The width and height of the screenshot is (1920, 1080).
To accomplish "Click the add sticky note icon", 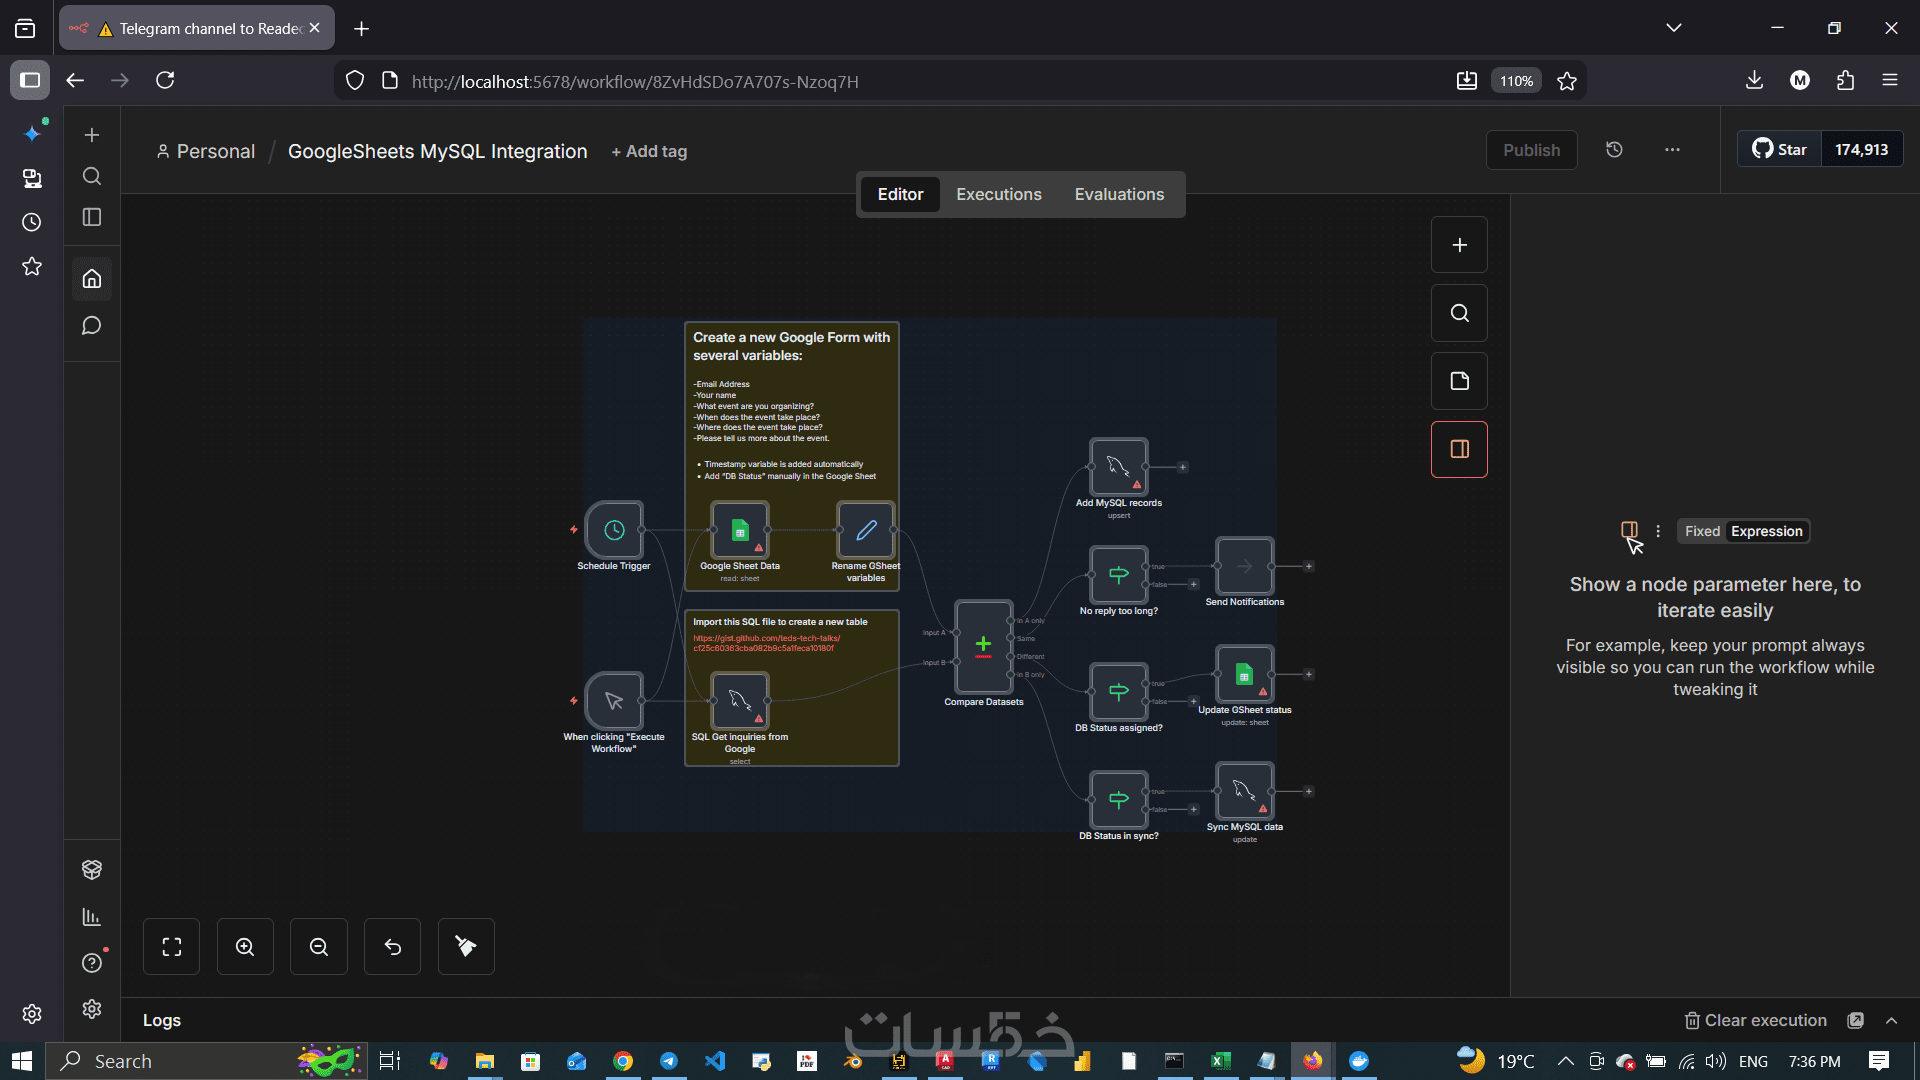I will point(1459,381).
